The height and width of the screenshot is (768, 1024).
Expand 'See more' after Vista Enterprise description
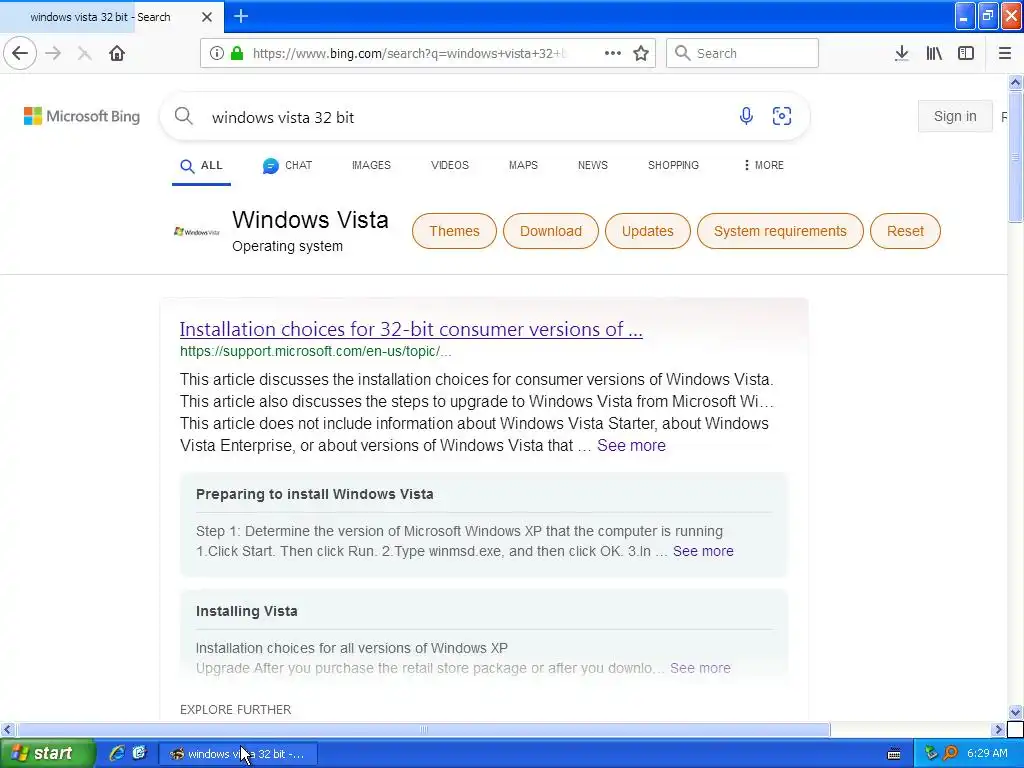(632, 445)
